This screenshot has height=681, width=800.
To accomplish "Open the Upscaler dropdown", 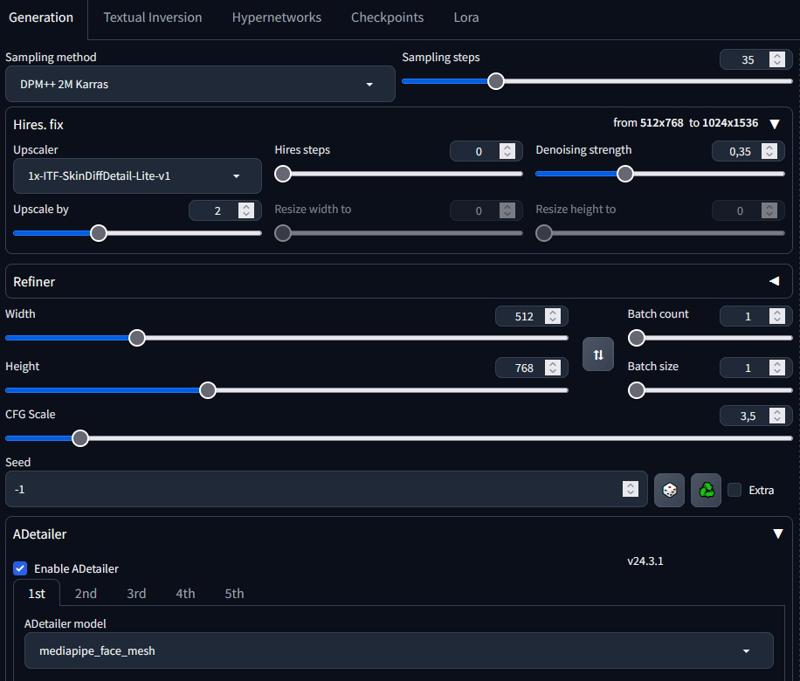I will coord(137,176).
